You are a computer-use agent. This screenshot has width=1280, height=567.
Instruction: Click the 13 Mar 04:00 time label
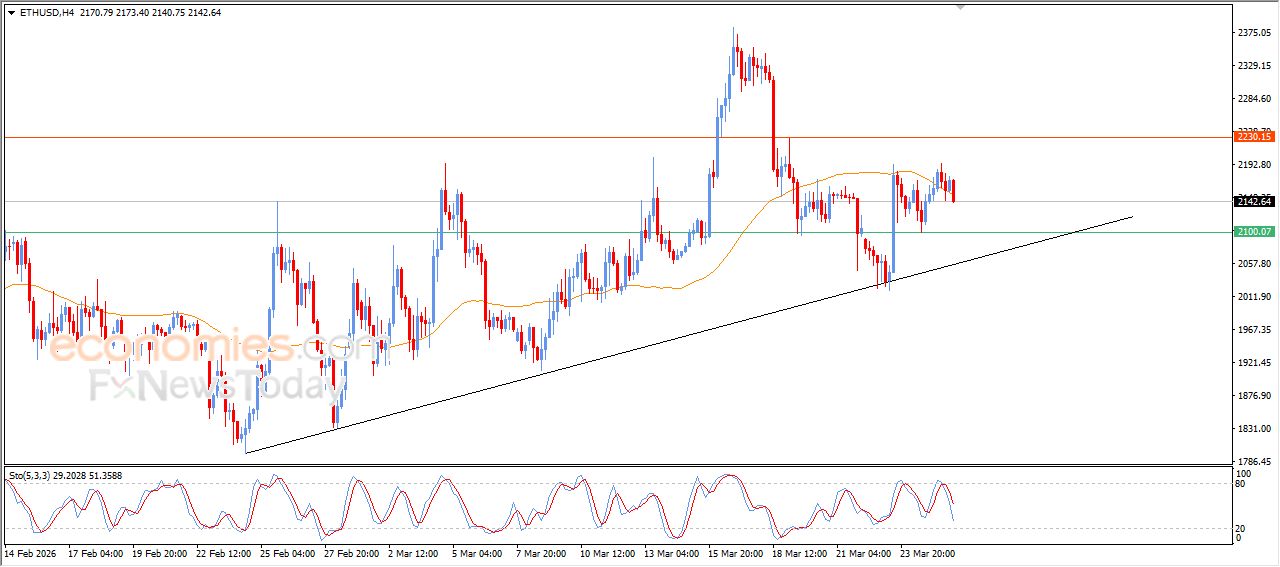tap(671, 552)
